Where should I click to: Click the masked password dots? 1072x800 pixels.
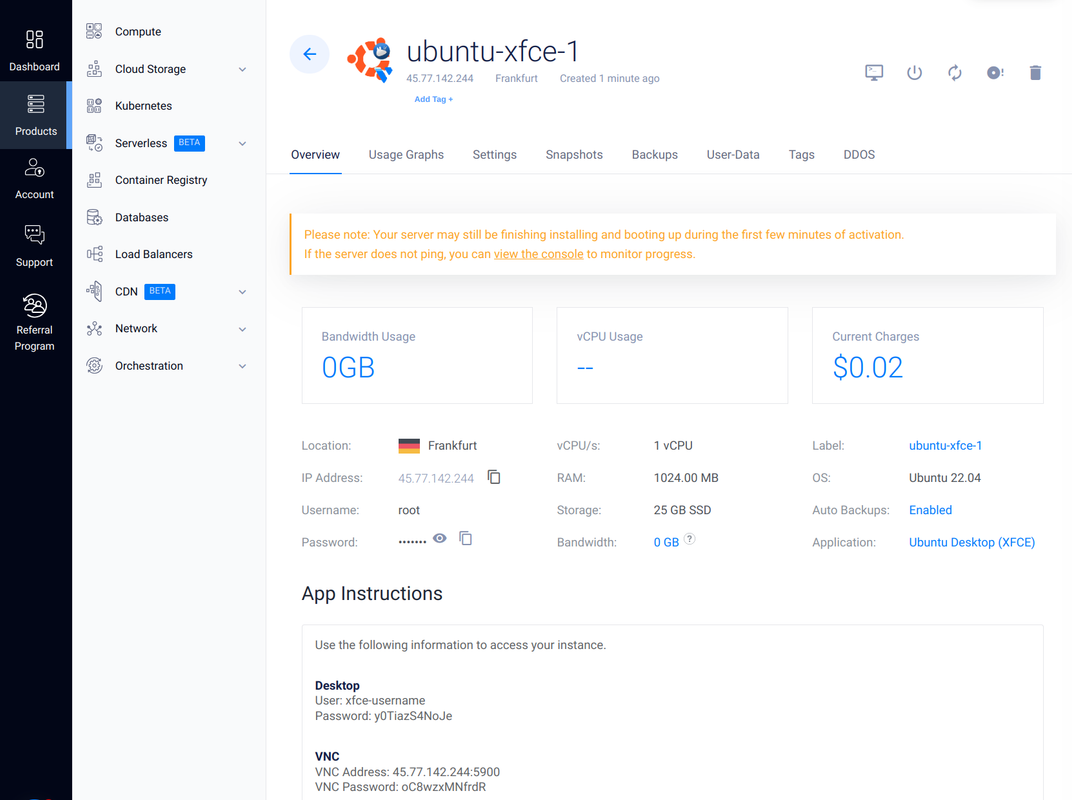(x=412, y=542)
